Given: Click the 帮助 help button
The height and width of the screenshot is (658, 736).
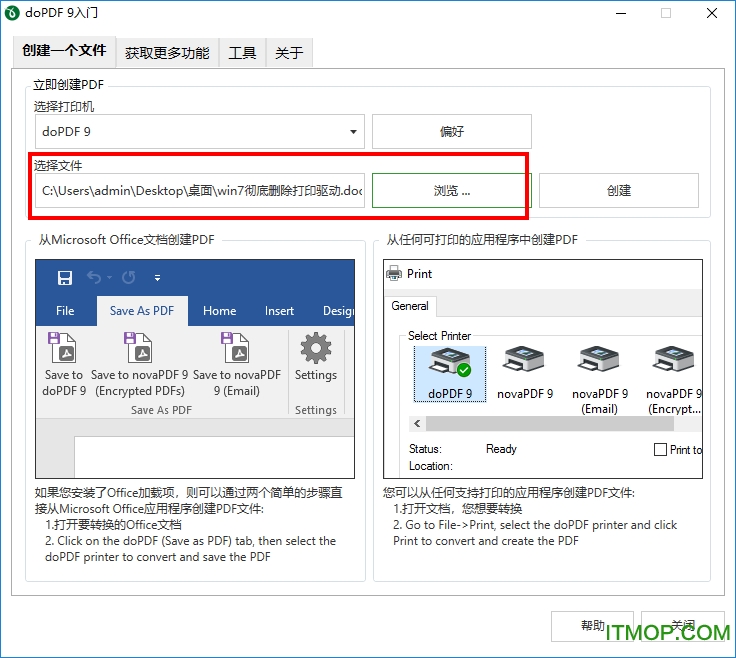Looking at the screenshot, I should pyautogui.click(x=592, y=626).
